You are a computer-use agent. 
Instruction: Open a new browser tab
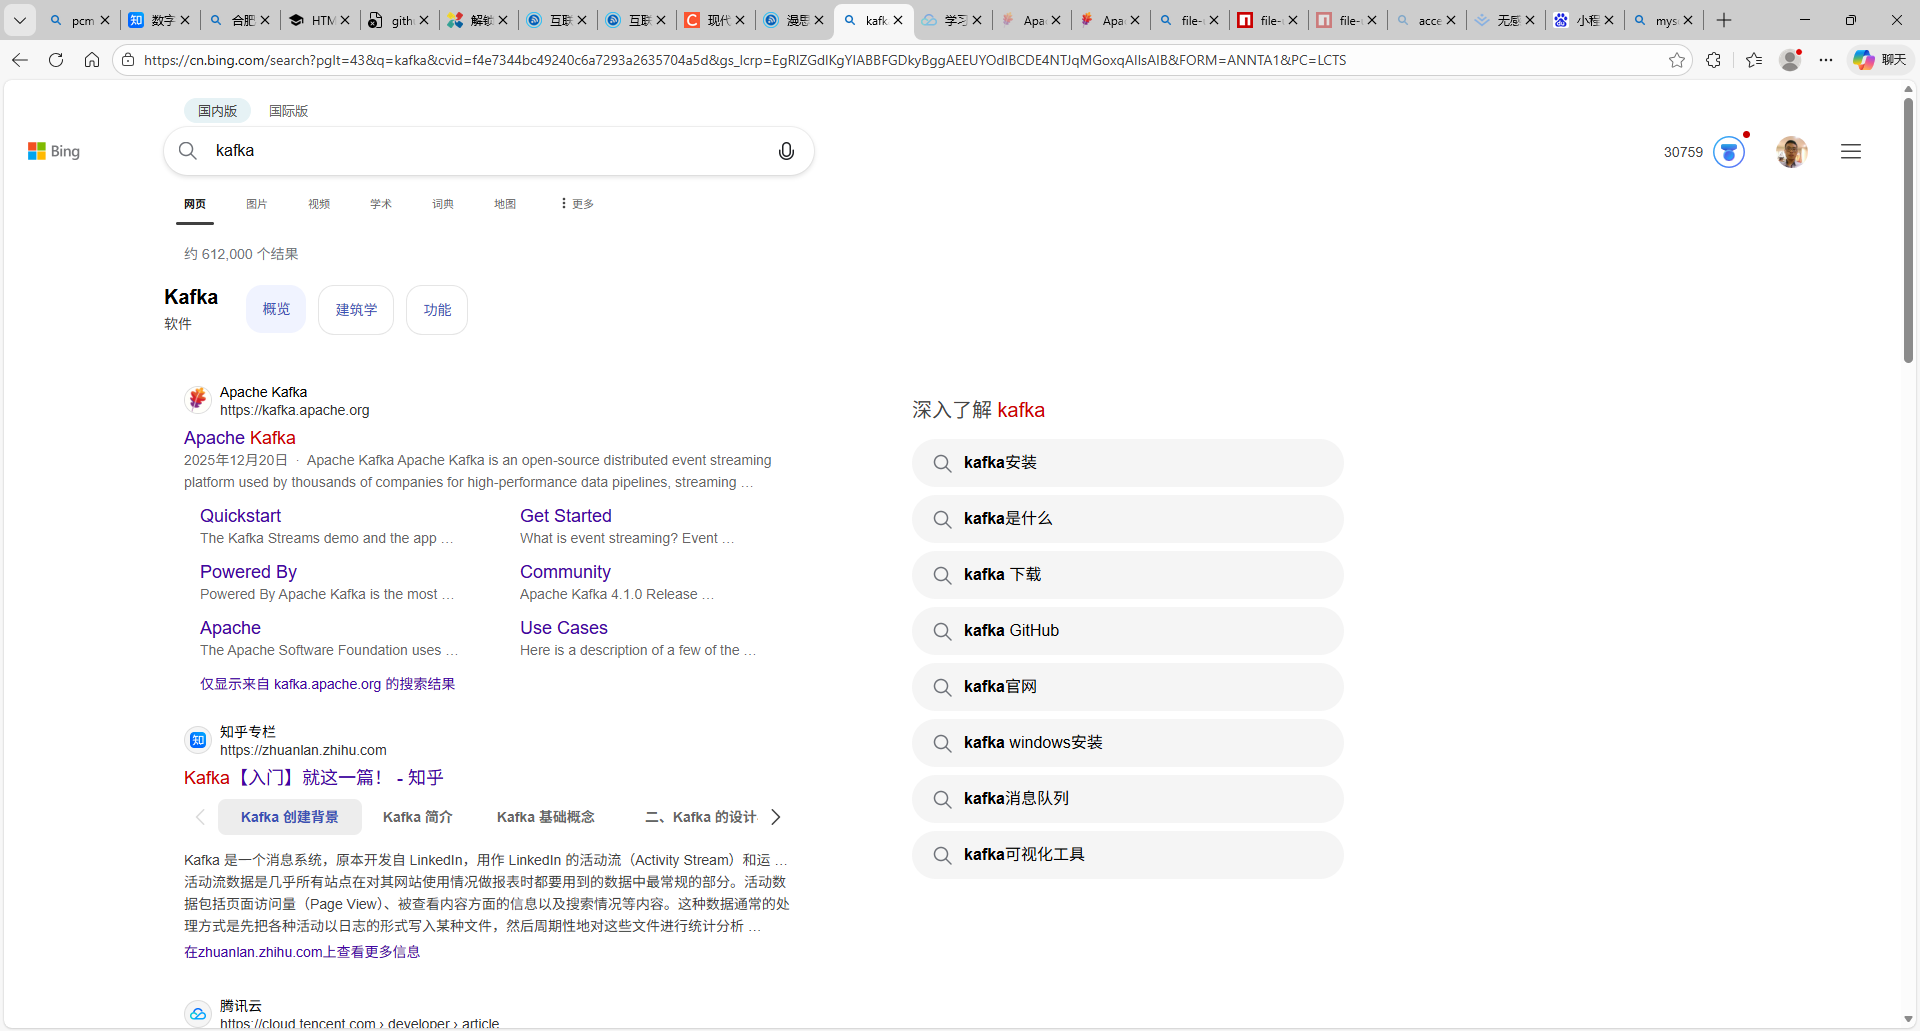pyautogui.click(x=1724, y=20)
